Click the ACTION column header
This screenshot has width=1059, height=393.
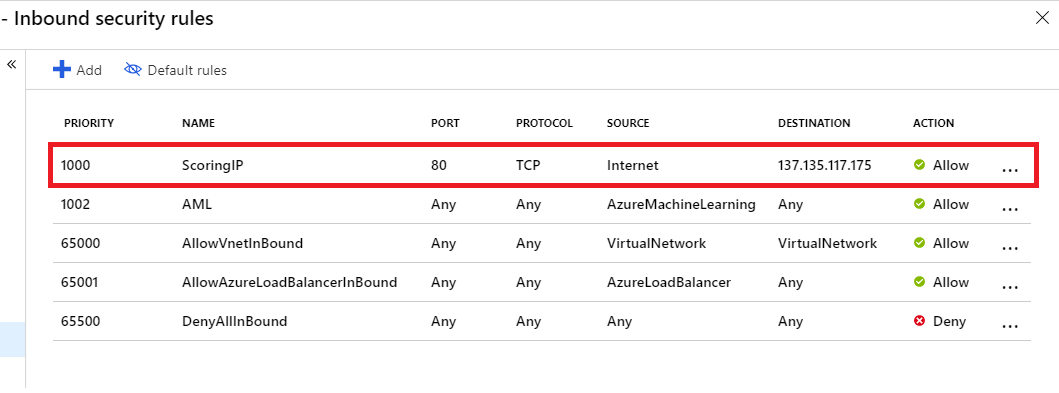coord(933,124)
